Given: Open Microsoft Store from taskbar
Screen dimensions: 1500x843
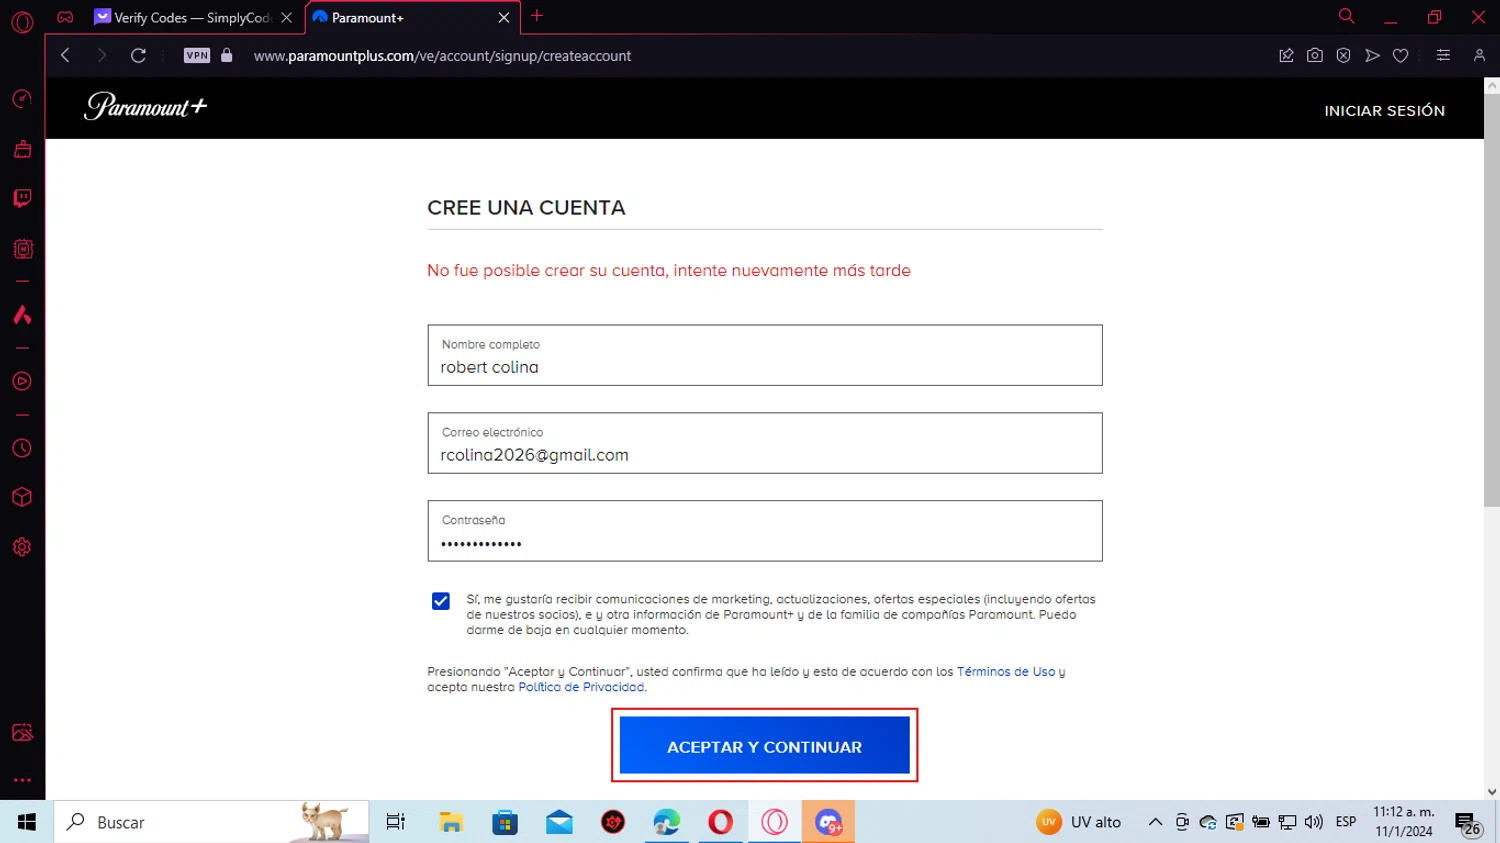Looking at the screenshot, I should click(505, 822).
